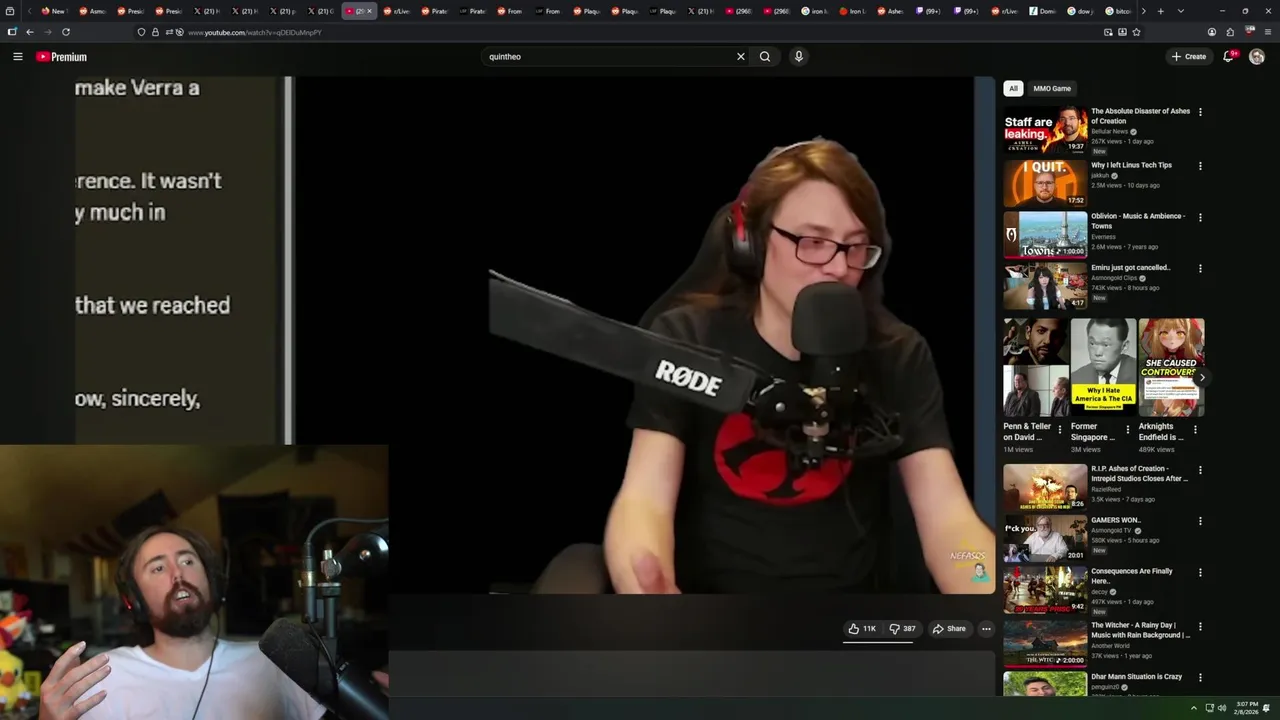This screenshot has height=720, width=1280.
Task: Open options for 'R.I.P. Ashes of Creation'
Action: (x=1200, y=470)
